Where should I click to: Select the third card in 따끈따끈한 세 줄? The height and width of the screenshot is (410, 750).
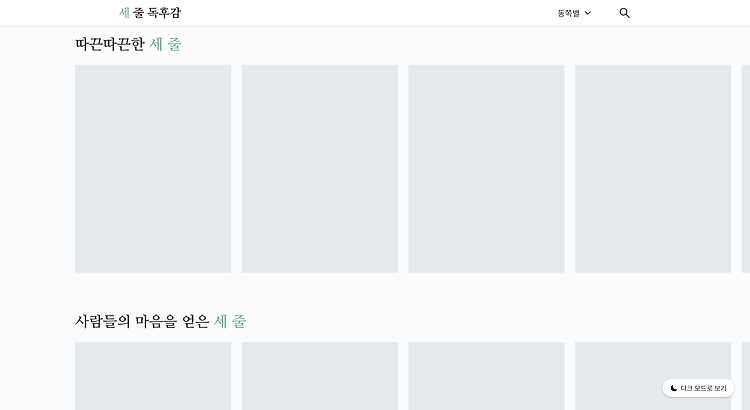point(486,169)
